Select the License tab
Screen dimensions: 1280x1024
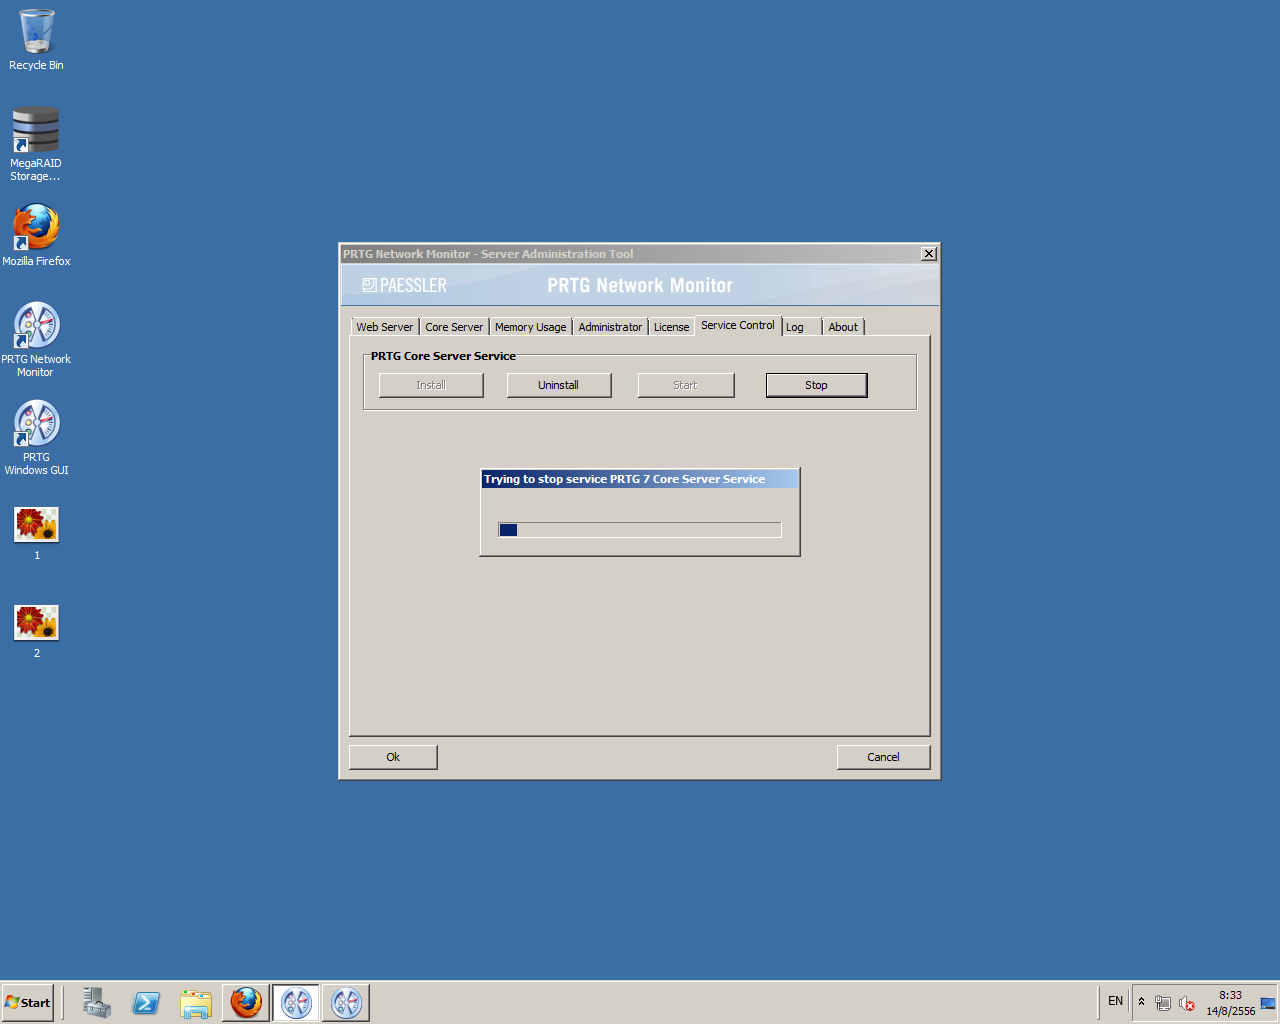(x=671, y=327)
